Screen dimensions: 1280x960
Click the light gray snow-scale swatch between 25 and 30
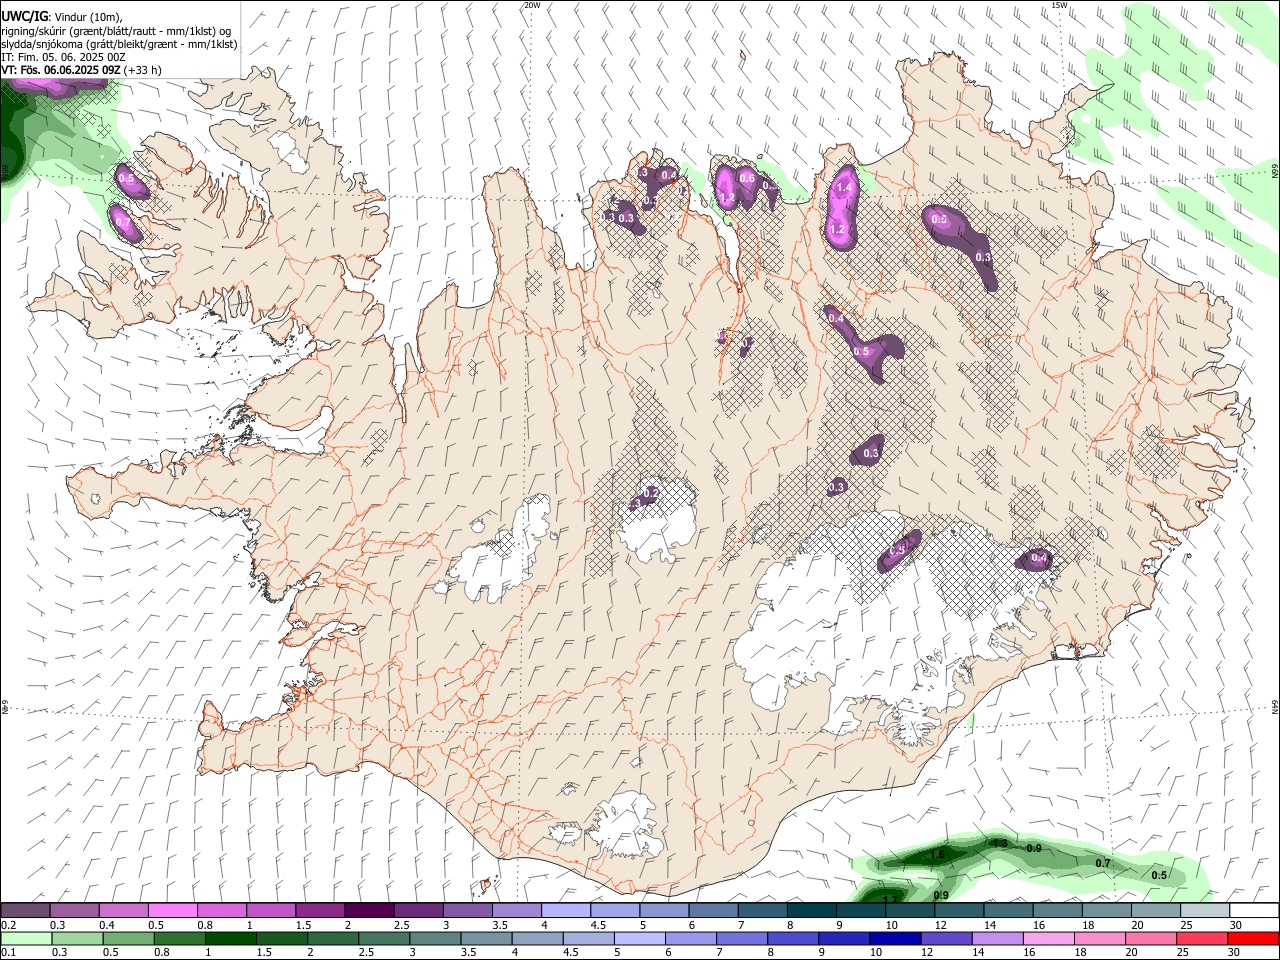[x=1205, y=911]
